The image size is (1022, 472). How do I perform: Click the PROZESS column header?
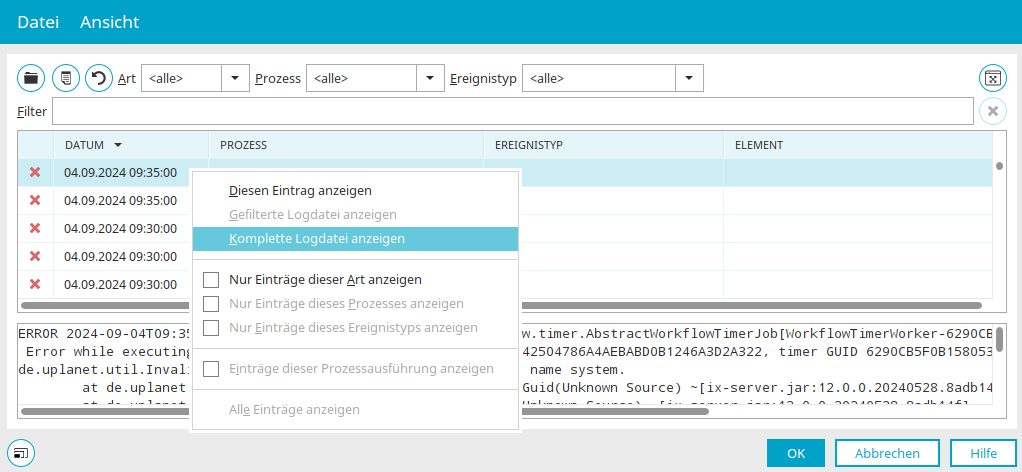[x=346, y=145]
